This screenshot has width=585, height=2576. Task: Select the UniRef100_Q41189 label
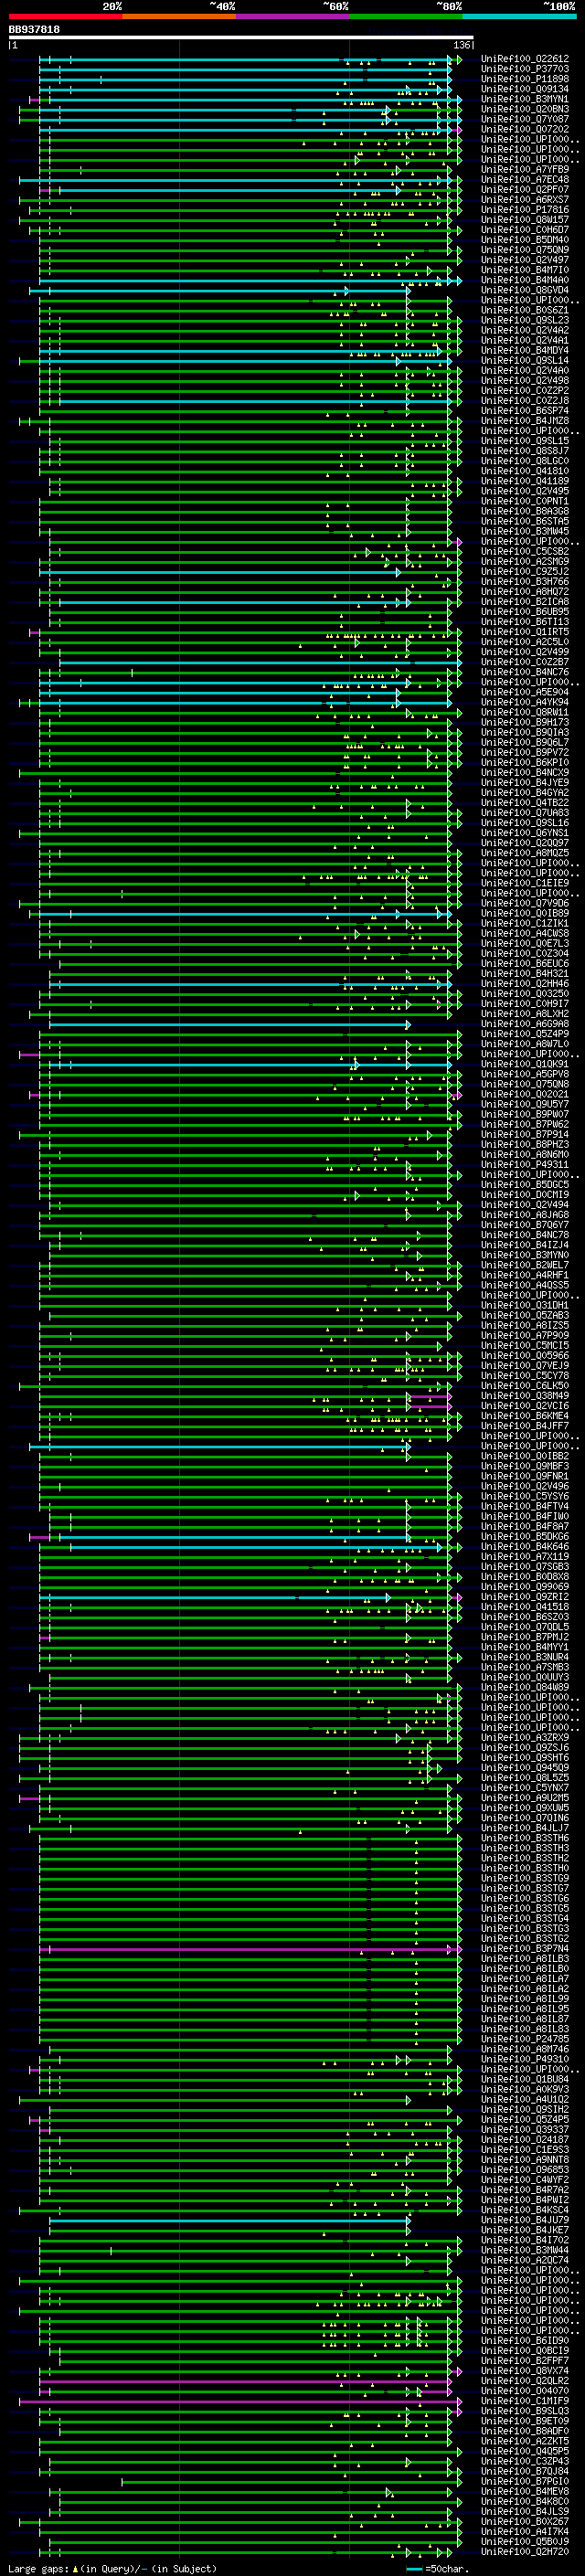click(x=525, y=481)
